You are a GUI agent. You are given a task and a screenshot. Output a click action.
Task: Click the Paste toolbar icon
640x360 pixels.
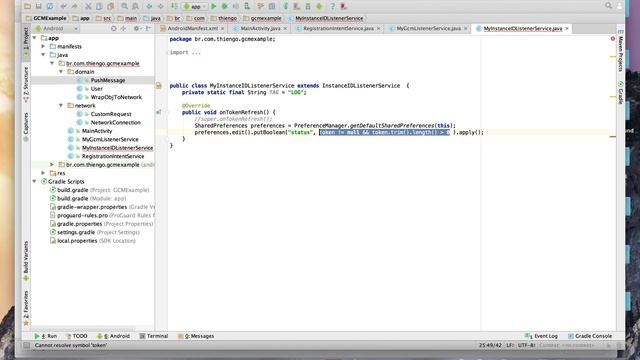110,6
